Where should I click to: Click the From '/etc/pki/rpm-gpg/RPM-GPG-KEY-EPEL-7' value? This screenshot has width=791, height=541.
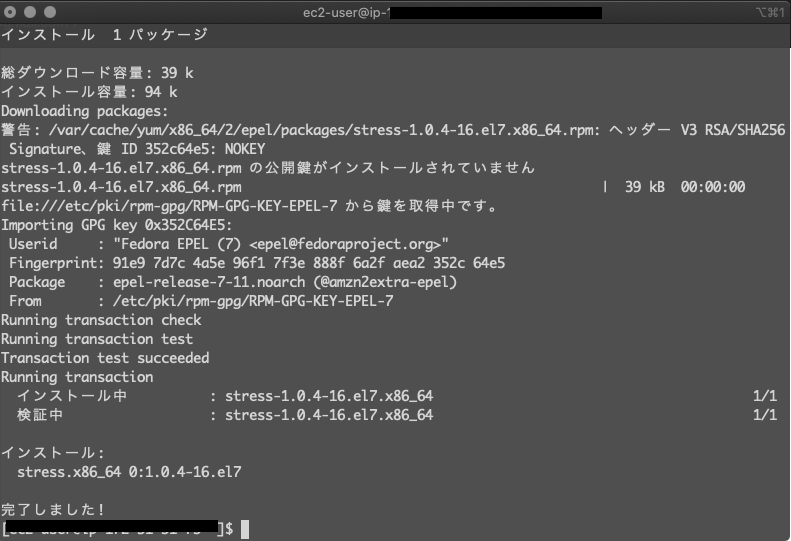click(253, 301)
